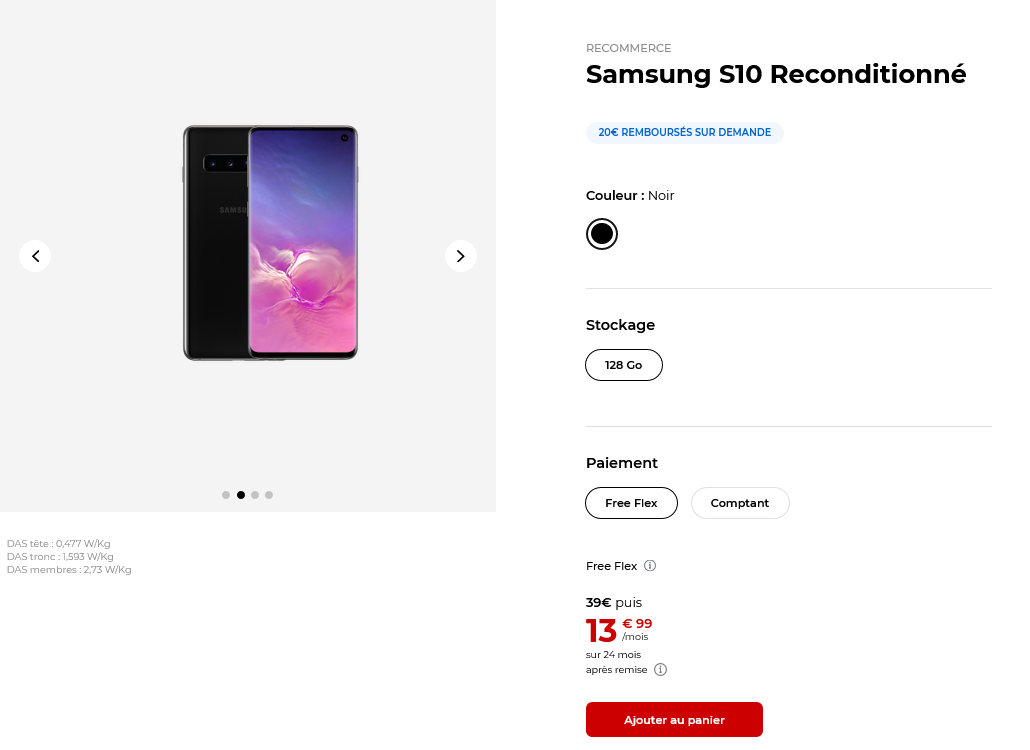
Task: Switch payment to Comptant
Action: pos(740,503)
